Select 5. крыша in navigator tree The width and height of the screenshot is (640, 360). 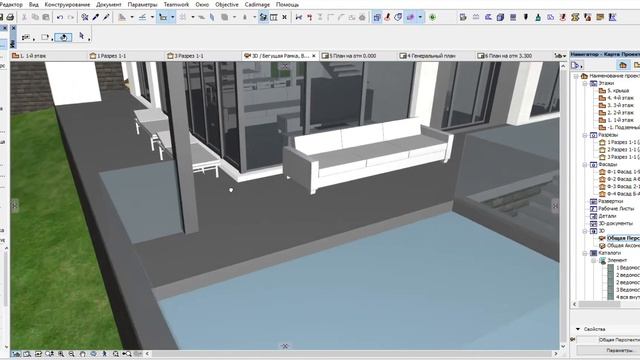[617, 91]
